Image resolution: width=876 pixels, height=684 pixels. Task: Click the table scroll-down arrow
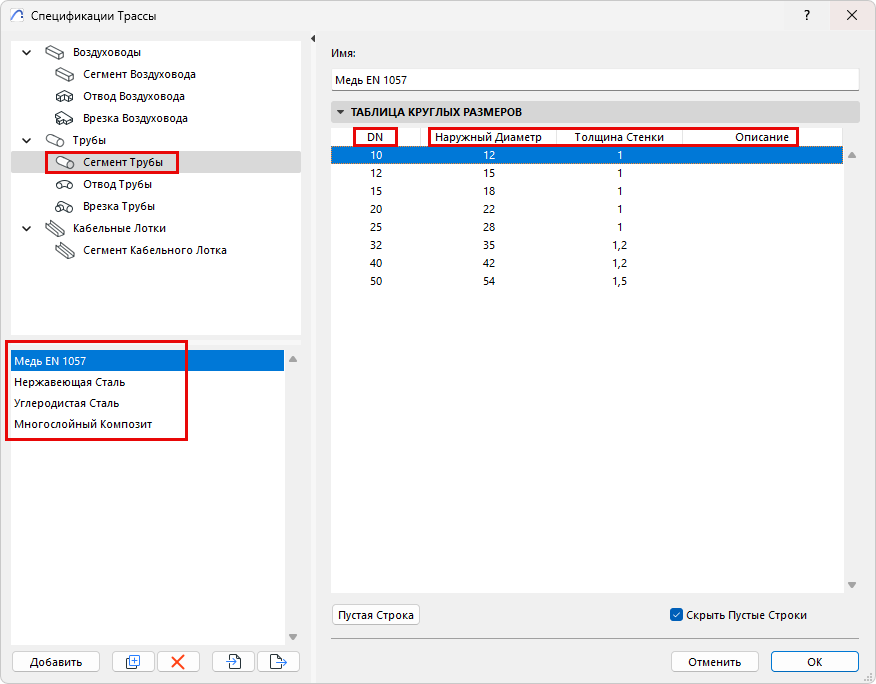pos(852,585)
